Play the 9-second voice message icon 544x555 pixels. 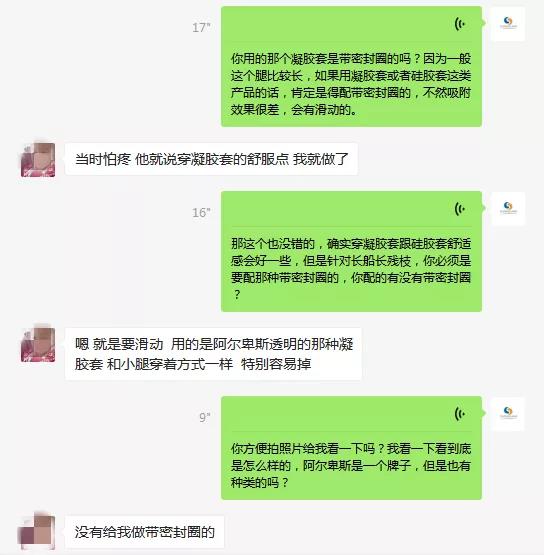(459, 414)
